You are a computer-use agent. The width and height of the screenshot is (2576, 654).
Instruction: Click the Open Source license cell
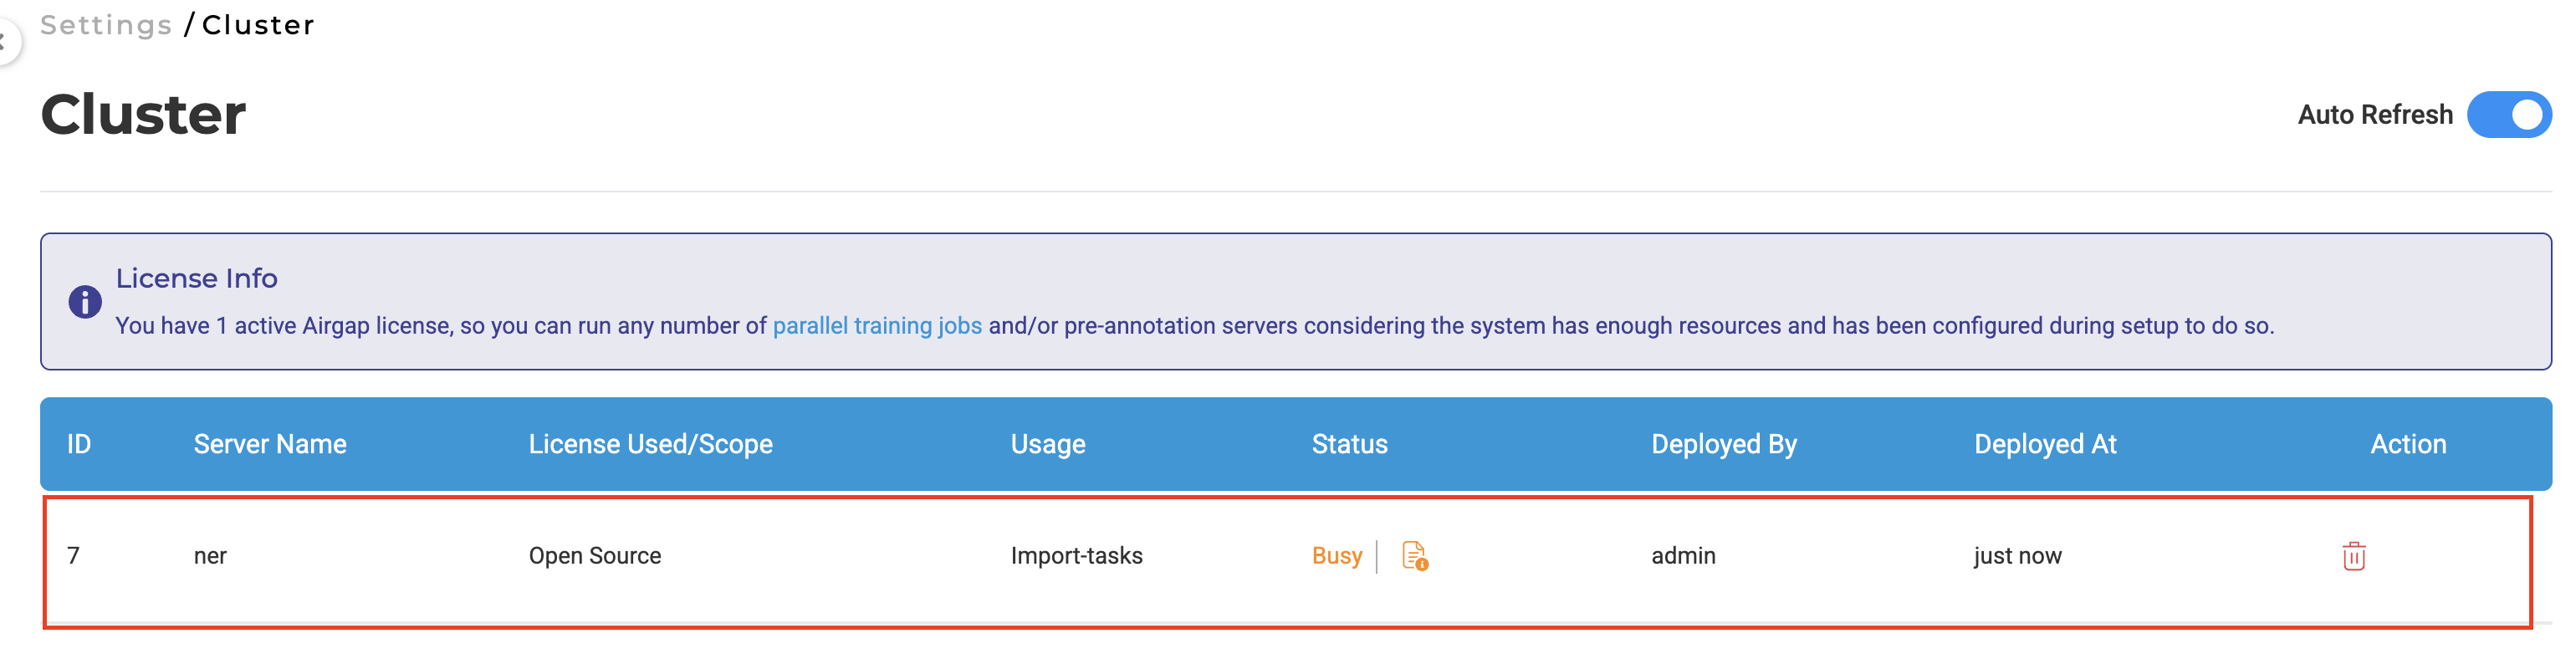coord(595,556)
